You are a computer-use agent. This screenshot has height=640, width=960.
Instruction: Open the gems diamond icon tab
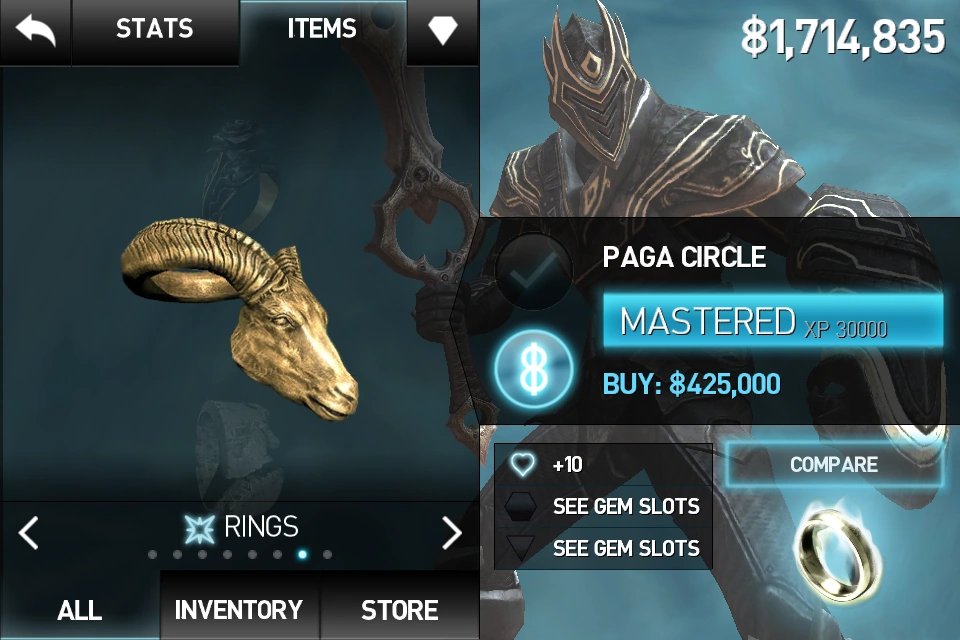click(x=443, y=31)
